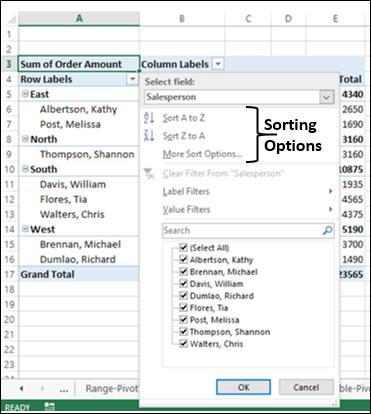Screen dimensions: 371x414
Task: Open the Select field Salesperson dropdown
Action: [x=326, y=97]
